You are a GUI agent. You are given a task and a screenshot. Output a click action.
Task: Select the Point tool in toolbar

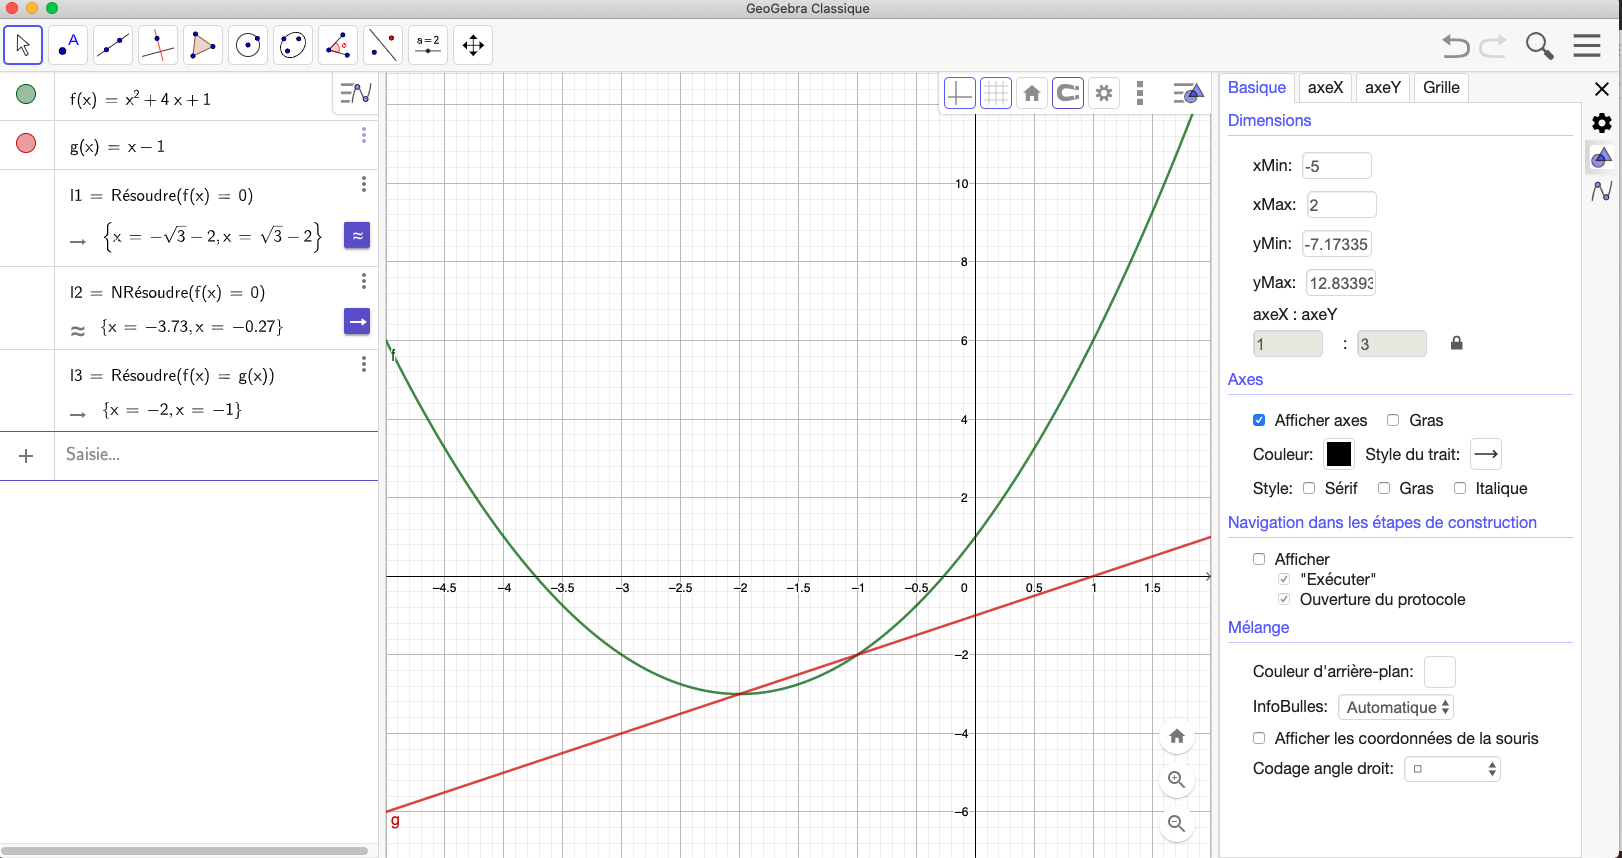68,45
